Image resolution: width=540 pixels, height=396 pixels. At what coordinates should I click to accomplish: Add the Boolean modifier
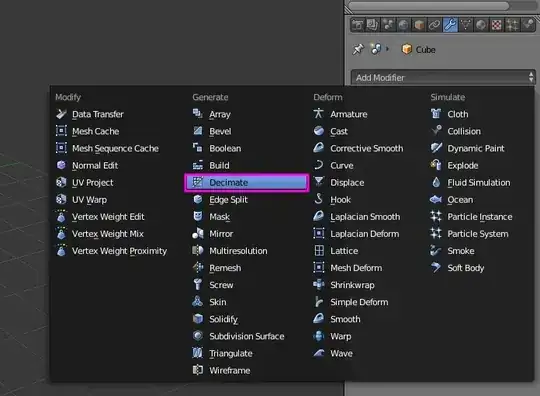tap(217, 148)
